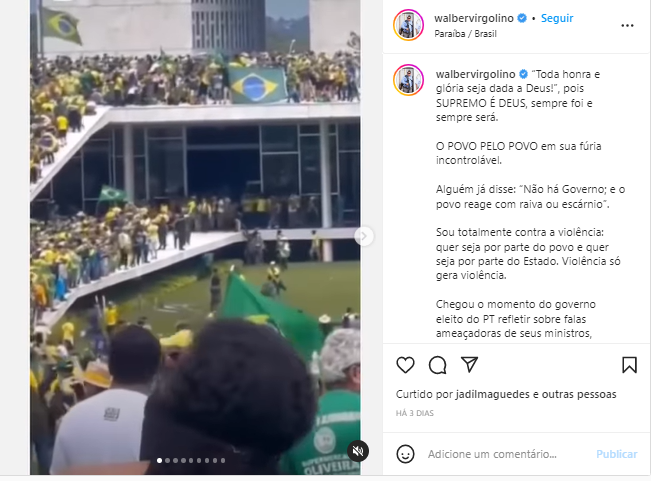Submit the comment with Publicar
This screenshot has width=651, height=481.
[617, 454]
